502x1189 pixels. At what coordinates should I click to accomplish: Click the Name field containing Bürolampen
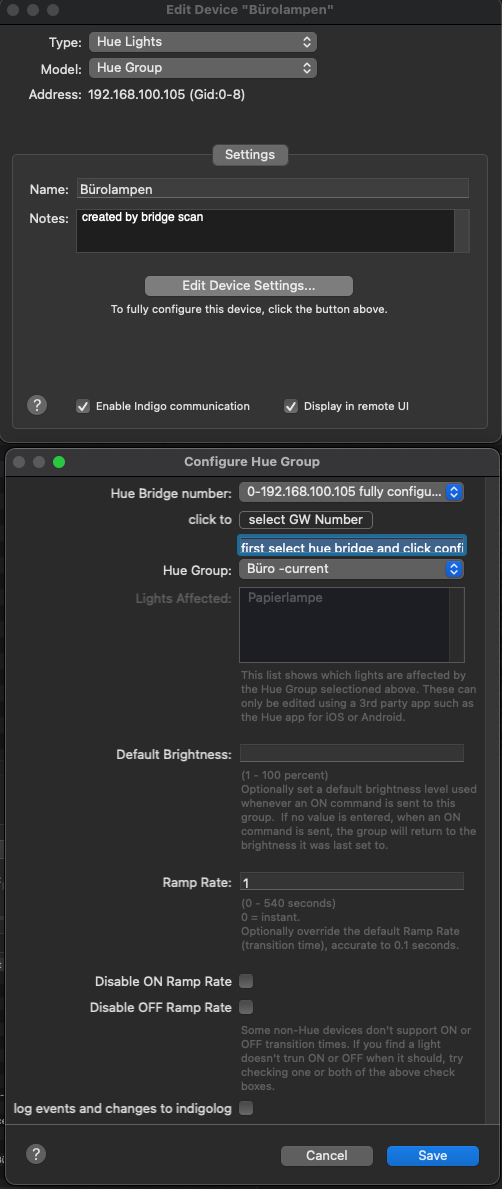[272, 189]
